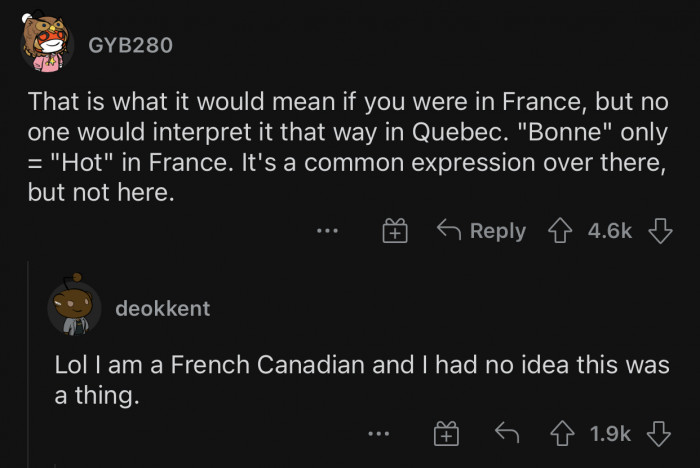Downvote deokkent's reply
Image resolution: width=700 pixels, height=468 pixels.
pyautogui.click(x=659, y=433)
